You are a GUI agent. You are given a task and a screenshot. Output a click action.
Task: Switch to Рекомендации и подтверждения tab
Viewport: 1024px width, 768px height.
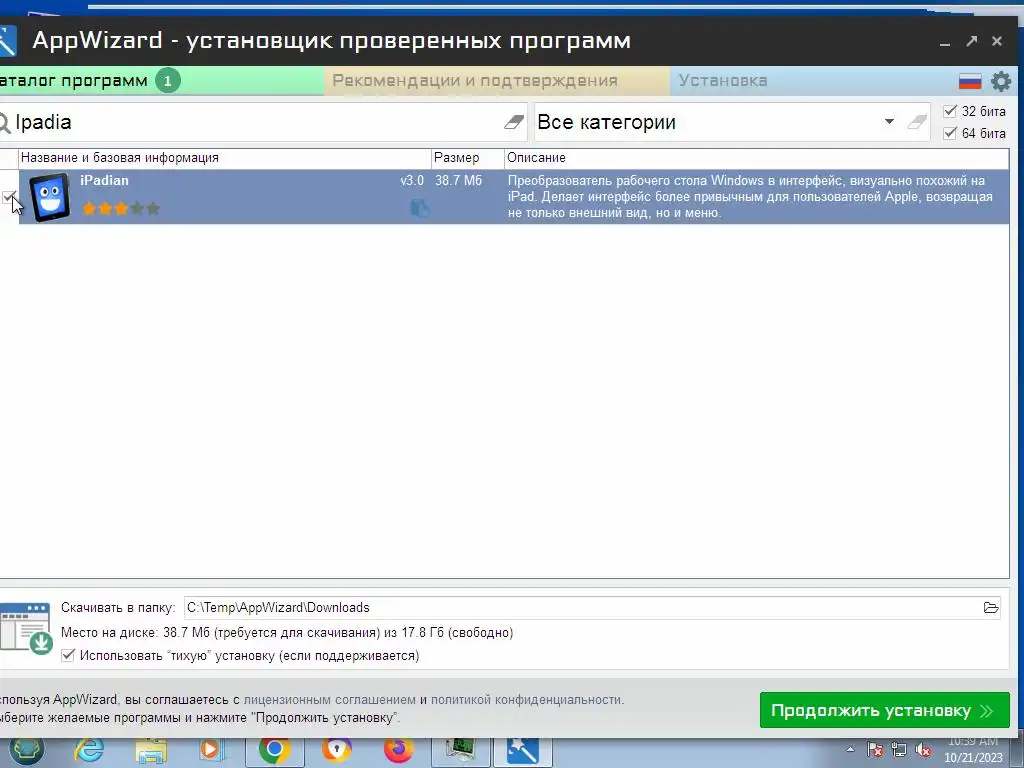click(x=496, y=80)
